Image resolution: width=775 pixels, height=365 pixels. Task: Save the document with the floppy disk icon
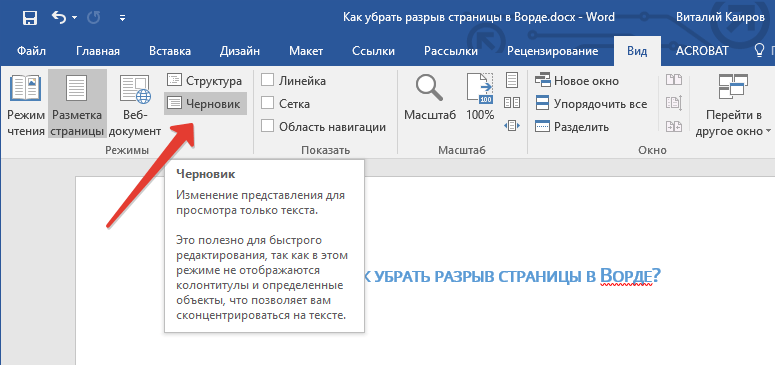pos(30,18)
